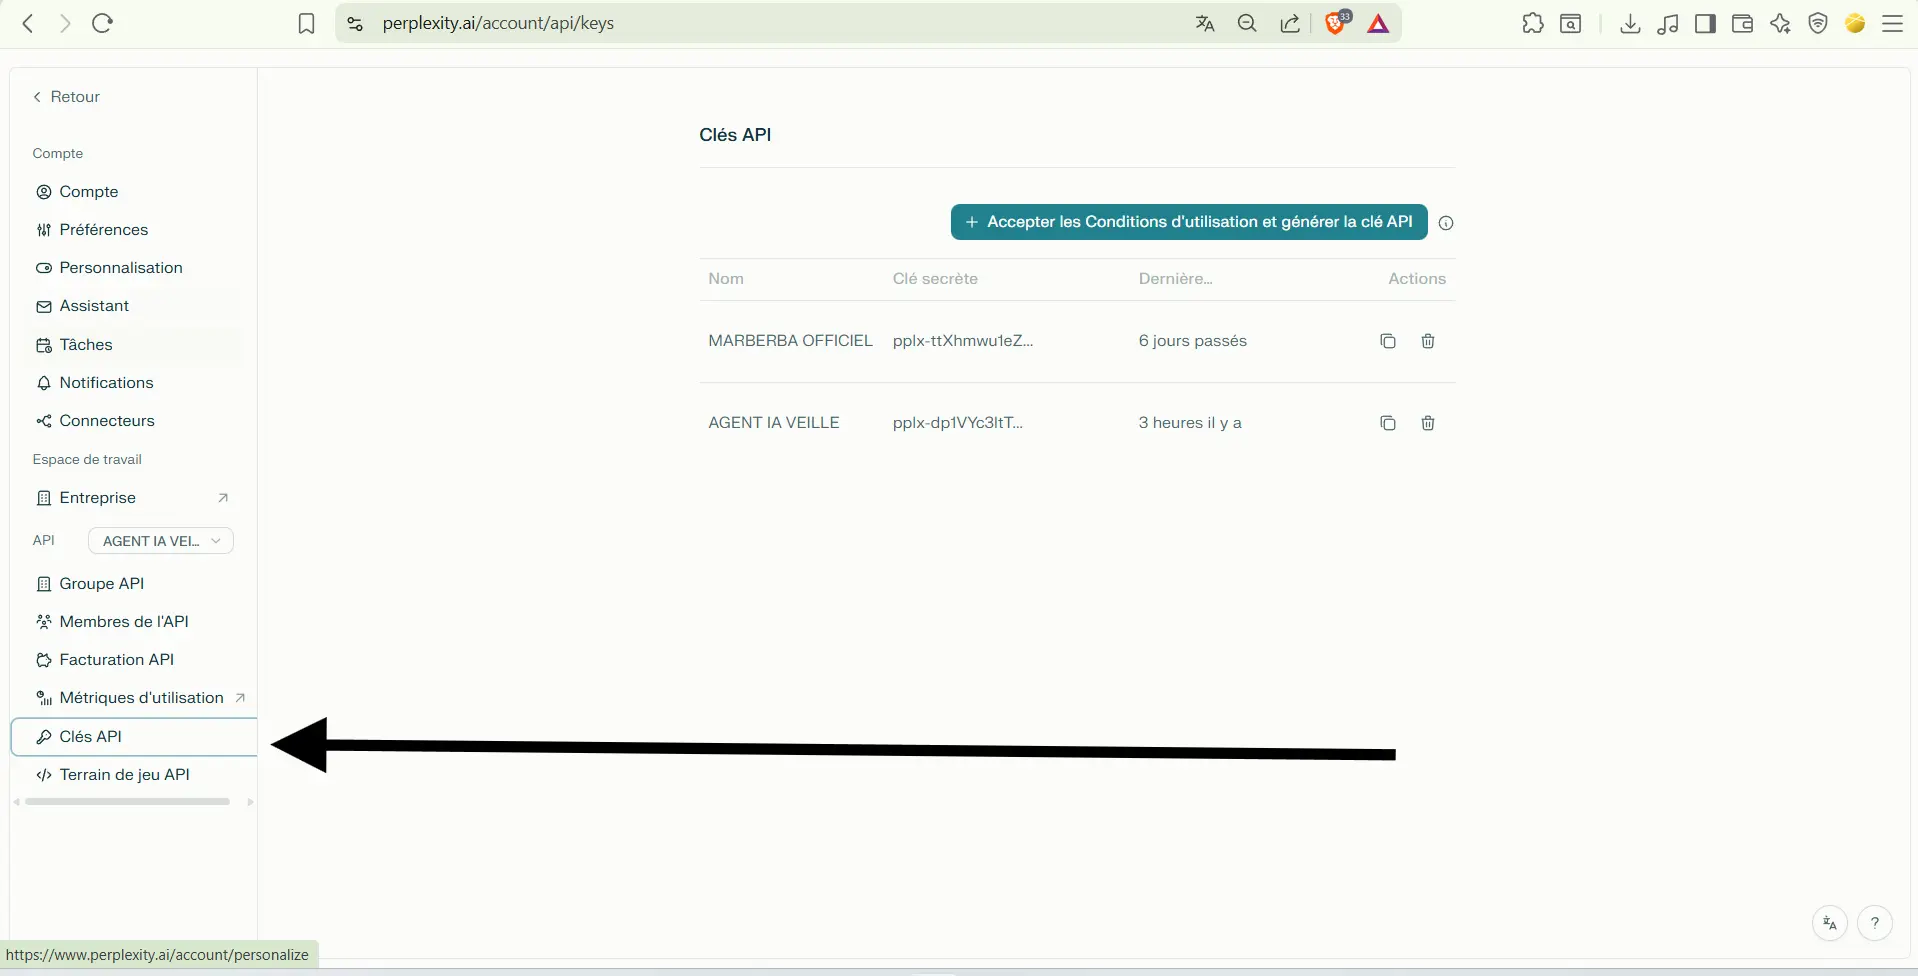Delete the MARBERBA OFFICIEL API key
The image size is (1918, 976).
[x=1428, y=341]
